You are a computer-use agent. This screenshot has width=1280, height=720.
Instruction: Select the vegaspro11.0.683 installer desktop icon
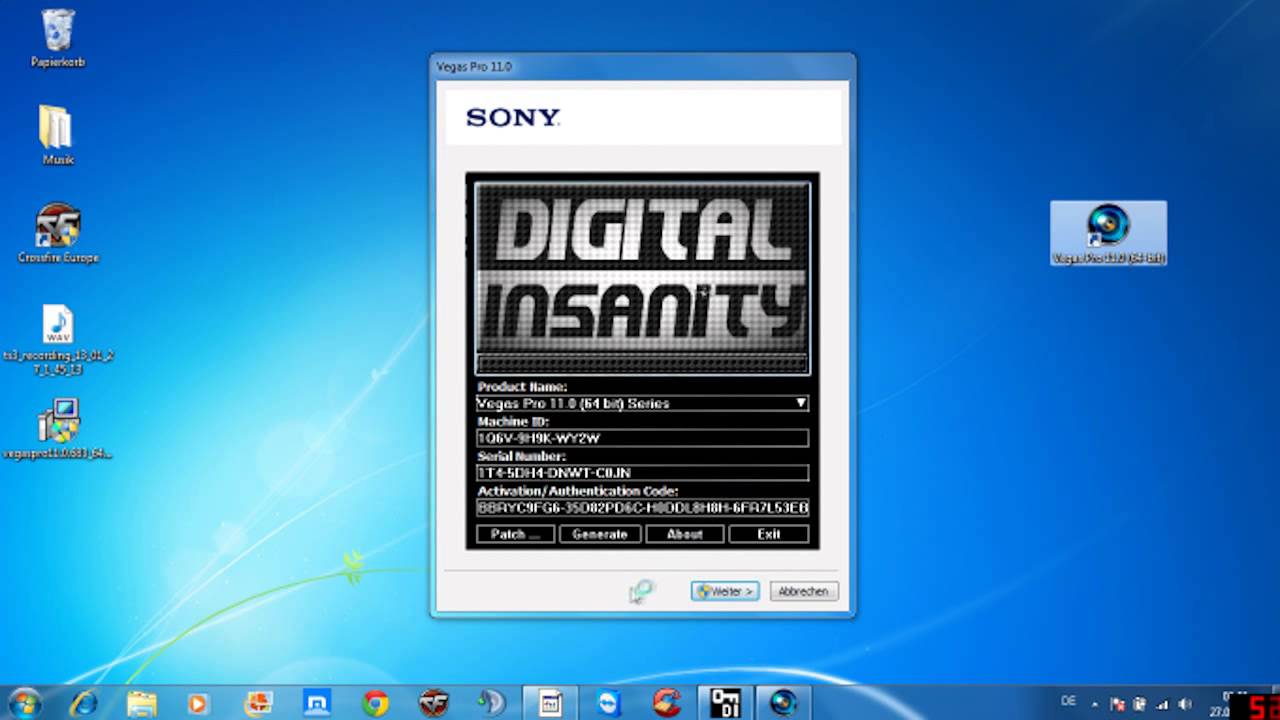click(x=58, y=430)
